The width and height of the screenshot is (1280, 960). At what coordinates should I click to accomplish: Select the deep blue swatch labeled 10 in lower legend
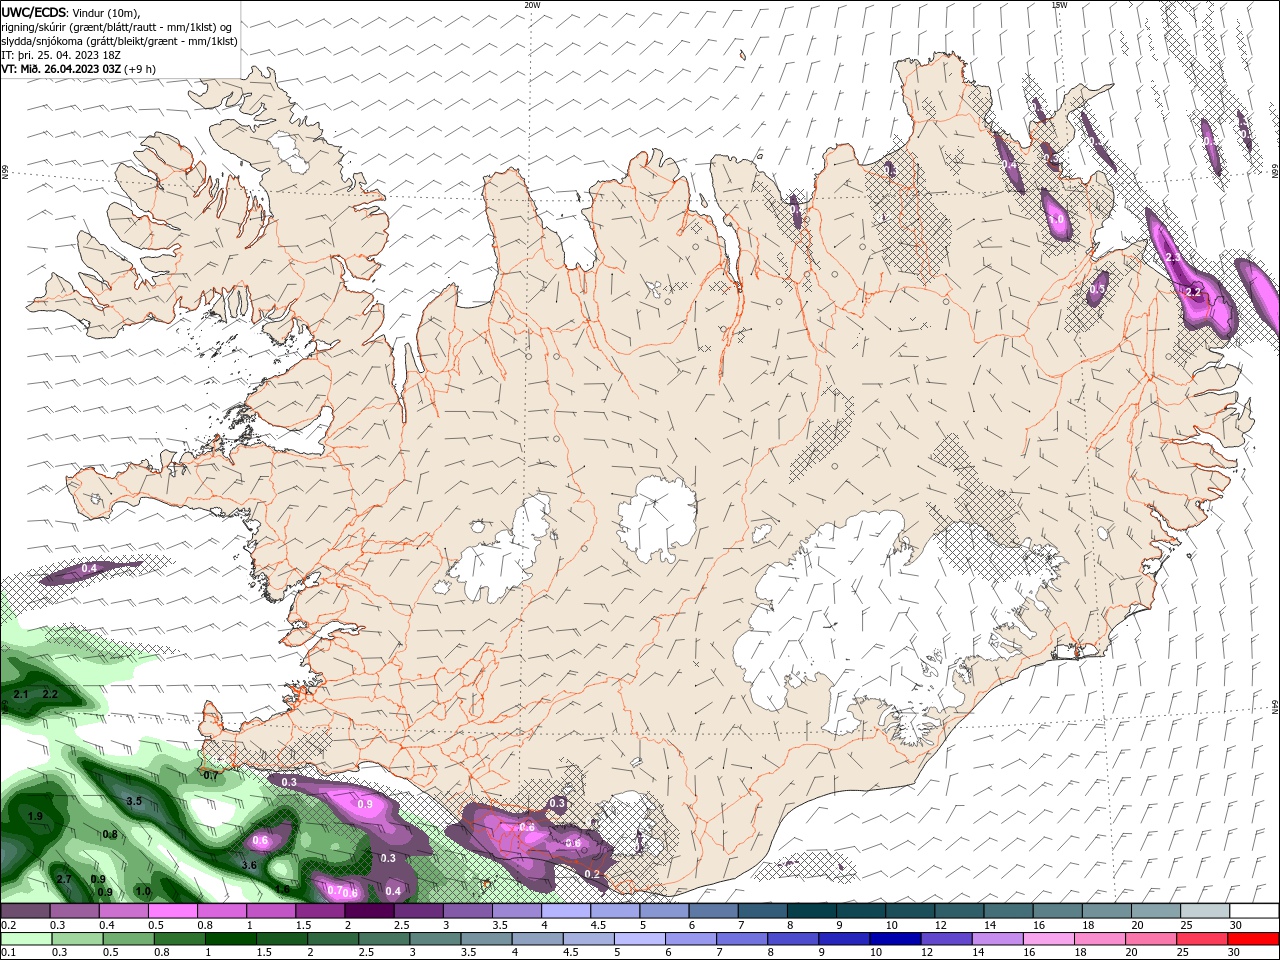tap(894, 939)
